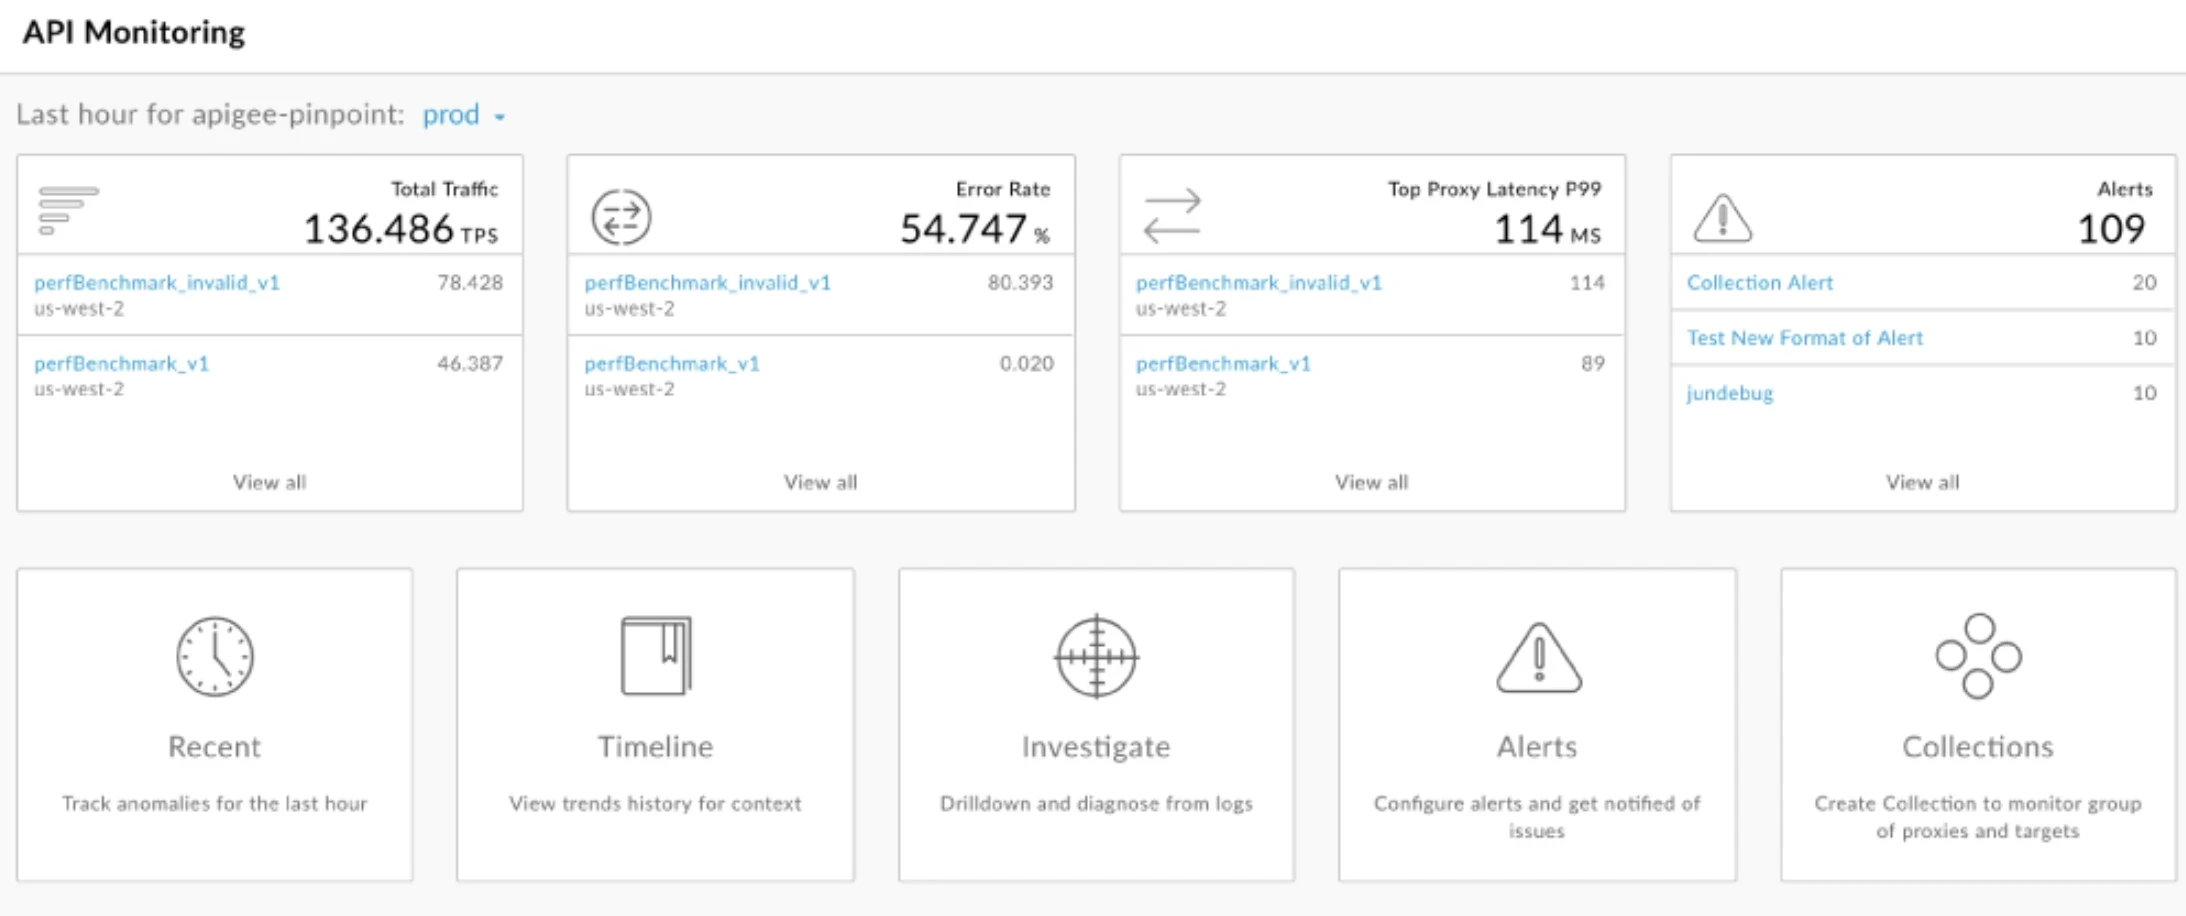The image size is (2186, 916).
Task: Click the API Monitoring page title
Action: coord(134,33)
